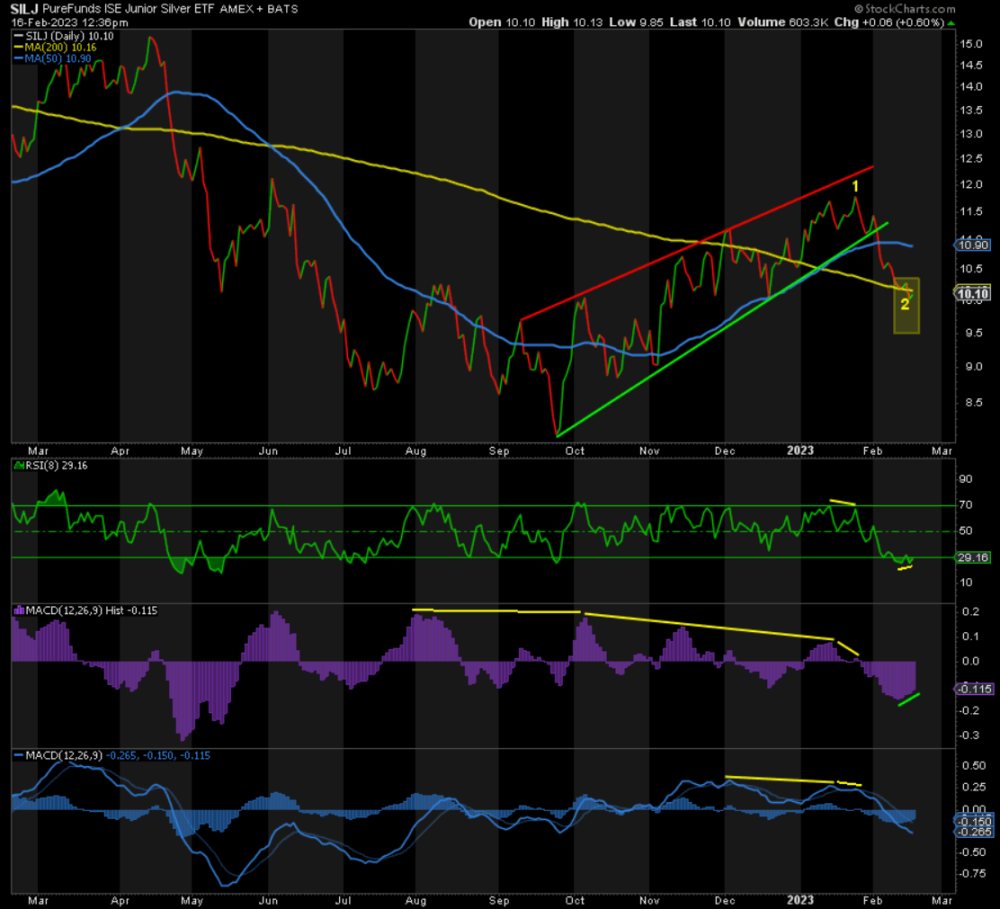This screenshot has width=1000, height=909.
Task: Click -0.50 on the bottom MACD axis
Action: 972,852
